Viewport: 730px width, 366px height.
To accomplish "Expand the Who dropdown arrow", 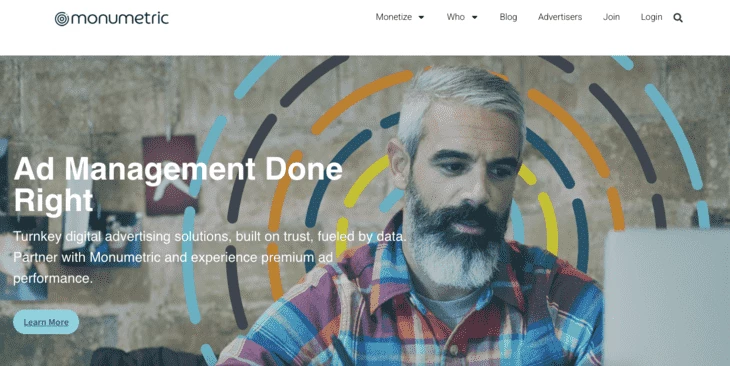I will 475,17.
